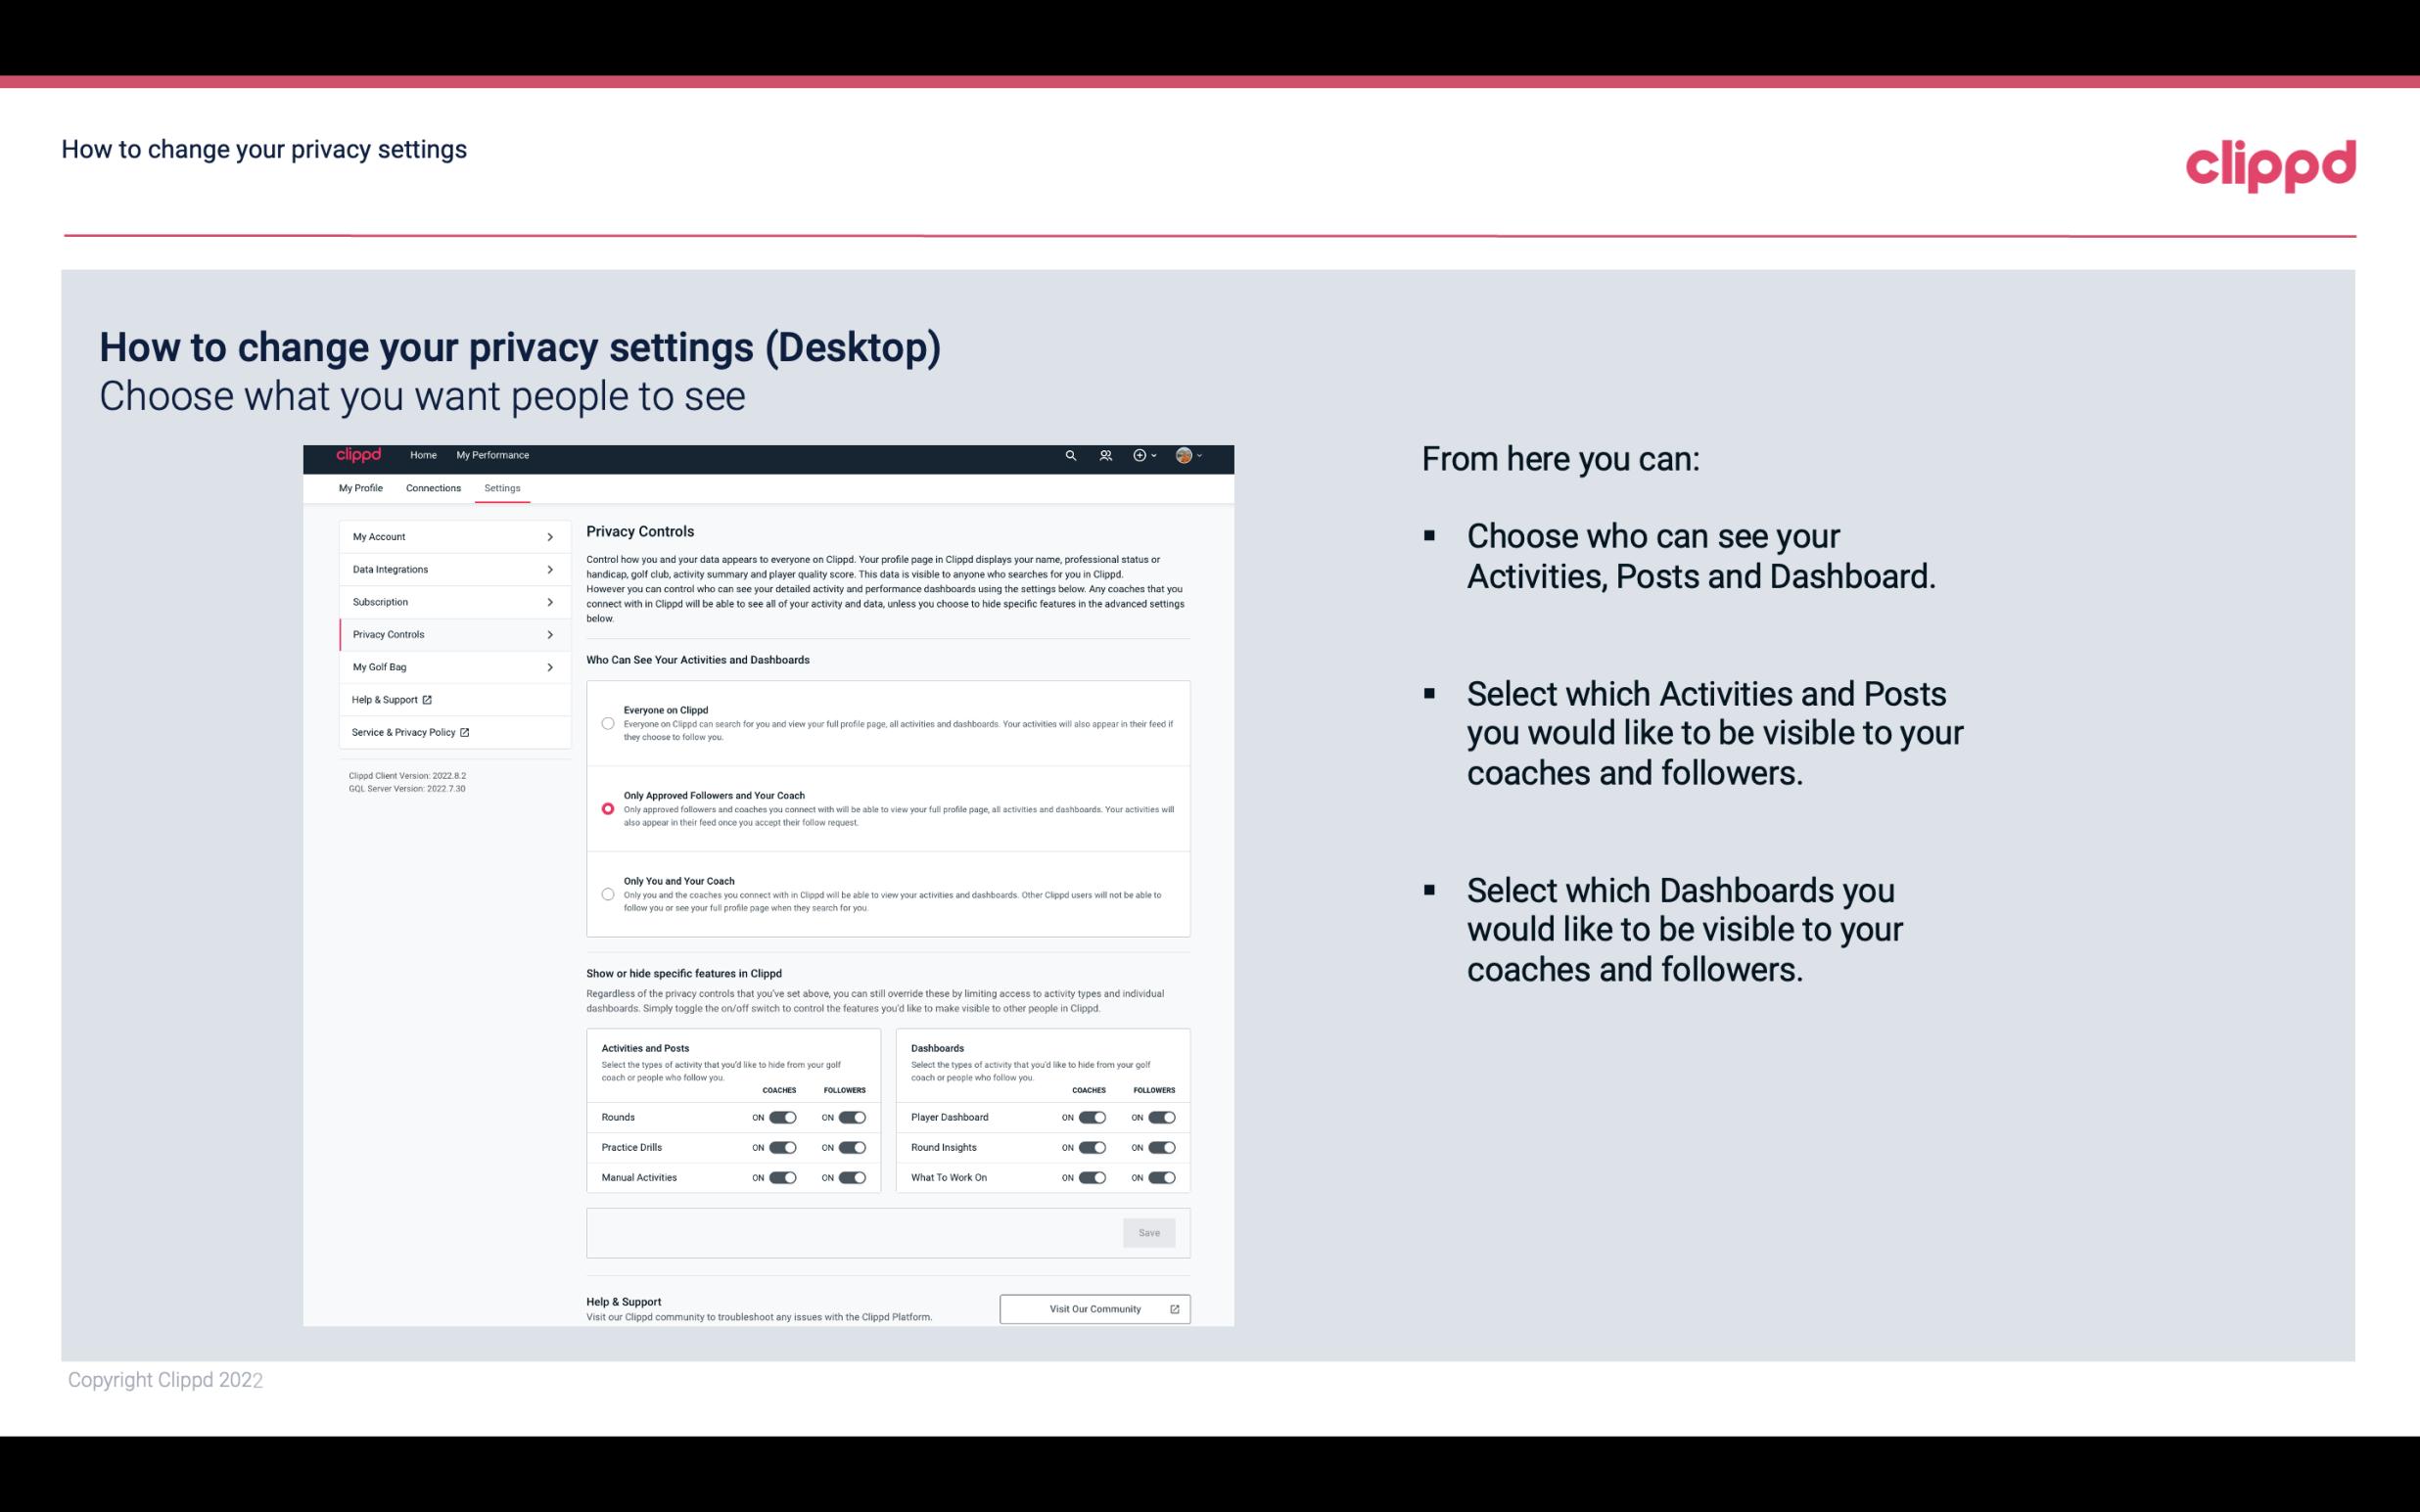
Task: Select the Only Approved Followers radio button
Action: tap(606, 806)
